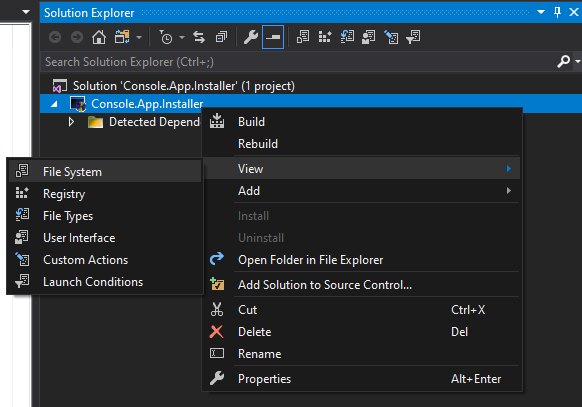Viewport: 582px width, 407px height.
Task: Open the Solution Explorer window options dropdown
Action: (x=541, y=12)
